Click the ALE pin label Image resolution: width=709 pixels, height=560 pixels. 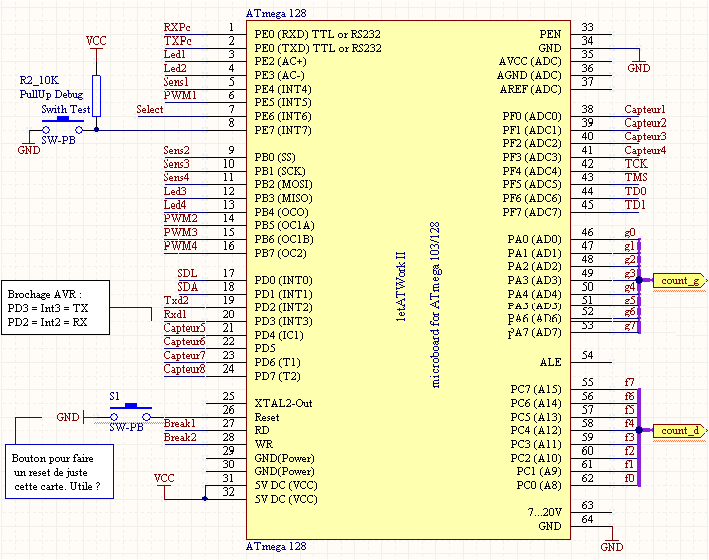click(x=550, y=362)
